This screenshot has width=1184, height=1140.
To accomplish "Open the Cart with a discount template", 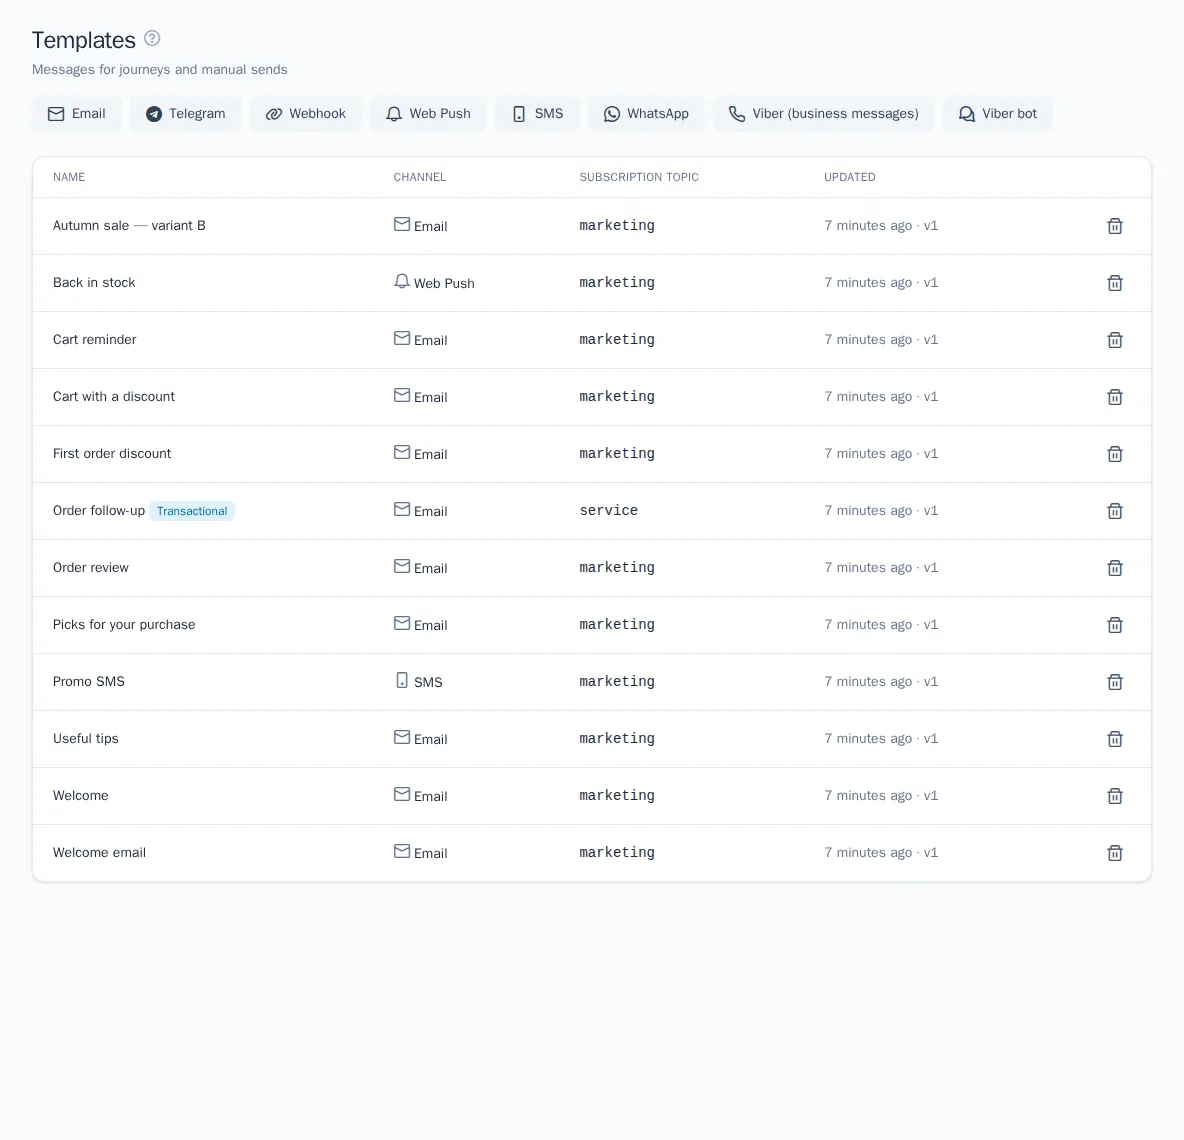I will point(113,396).
